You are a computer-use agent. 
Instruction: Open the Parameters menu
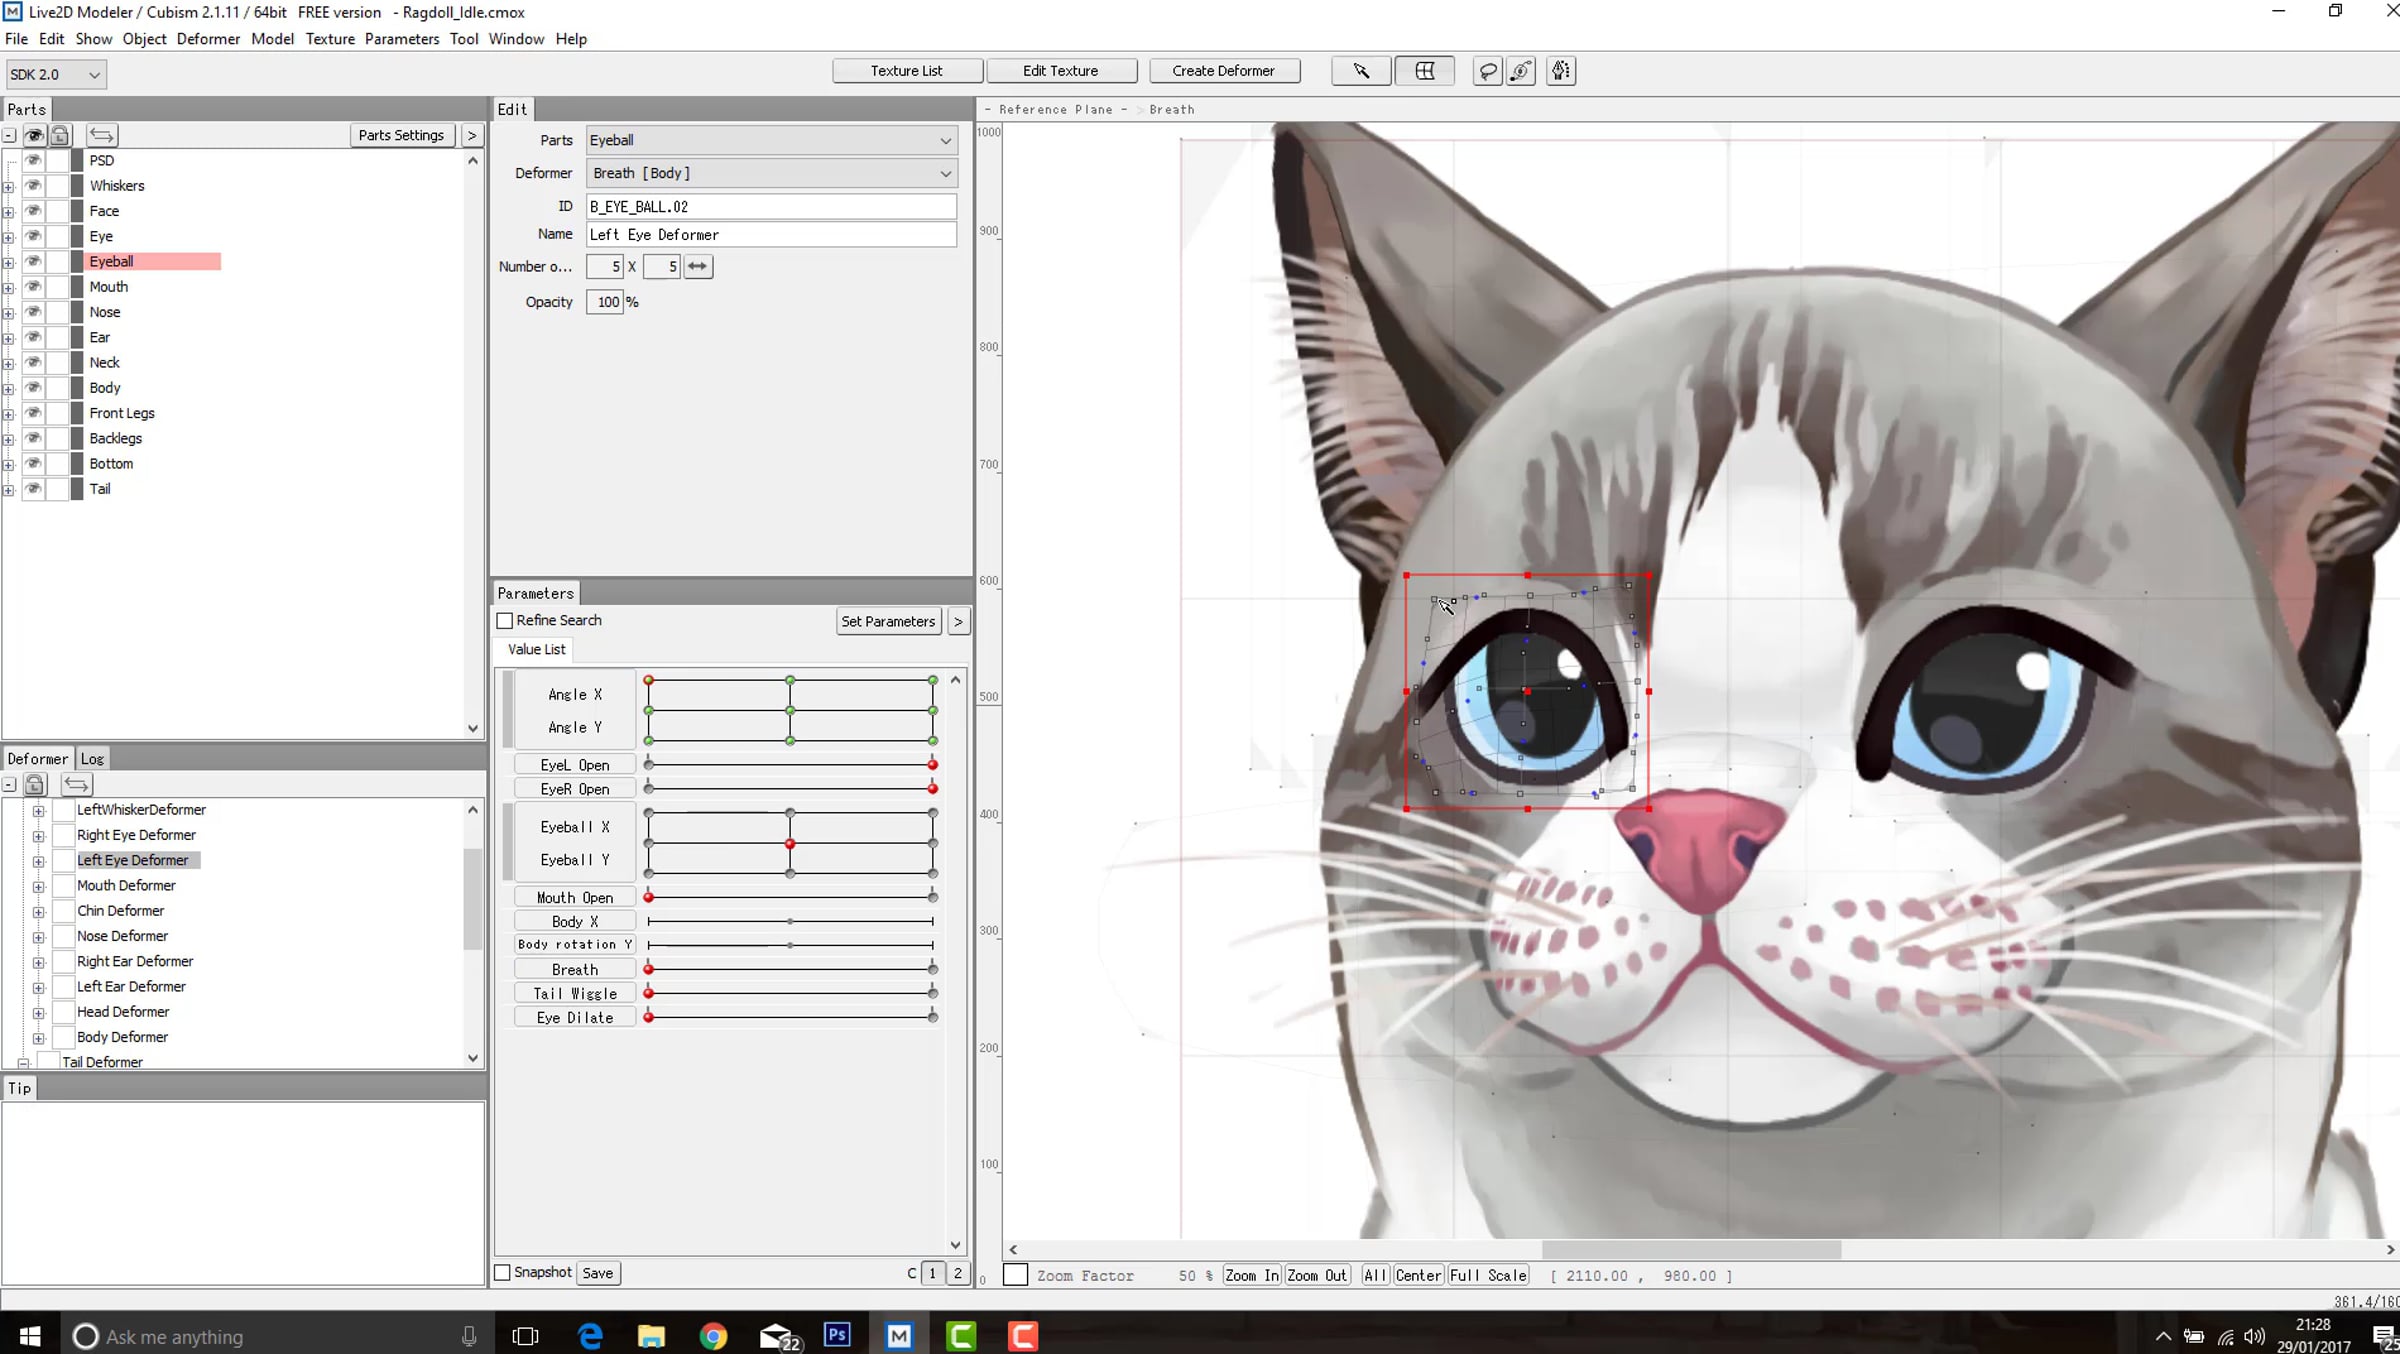[x=401, y=39]
